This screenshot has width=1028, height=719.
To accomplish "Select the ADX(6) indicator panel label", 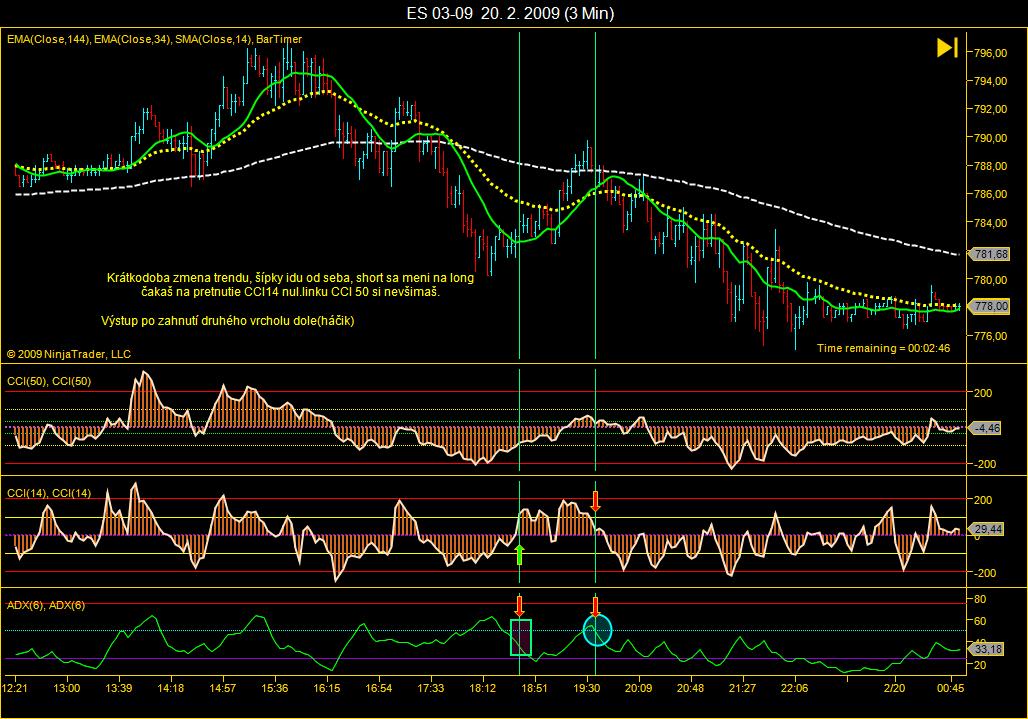I will 46,605.
